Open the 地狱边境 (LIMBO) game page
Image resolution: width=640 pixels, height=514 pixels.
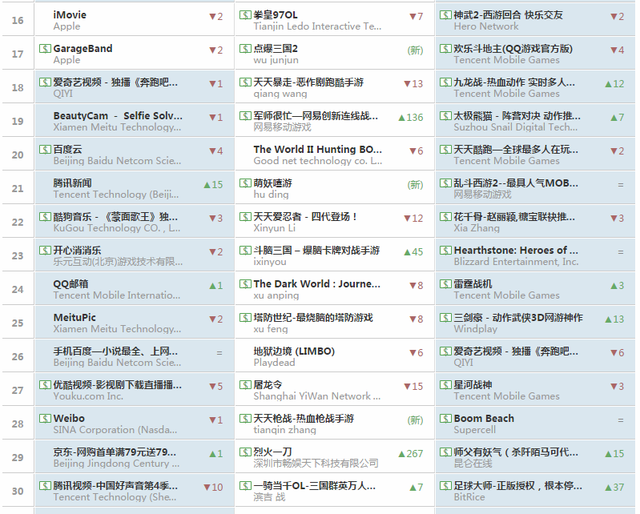[294, 351]
